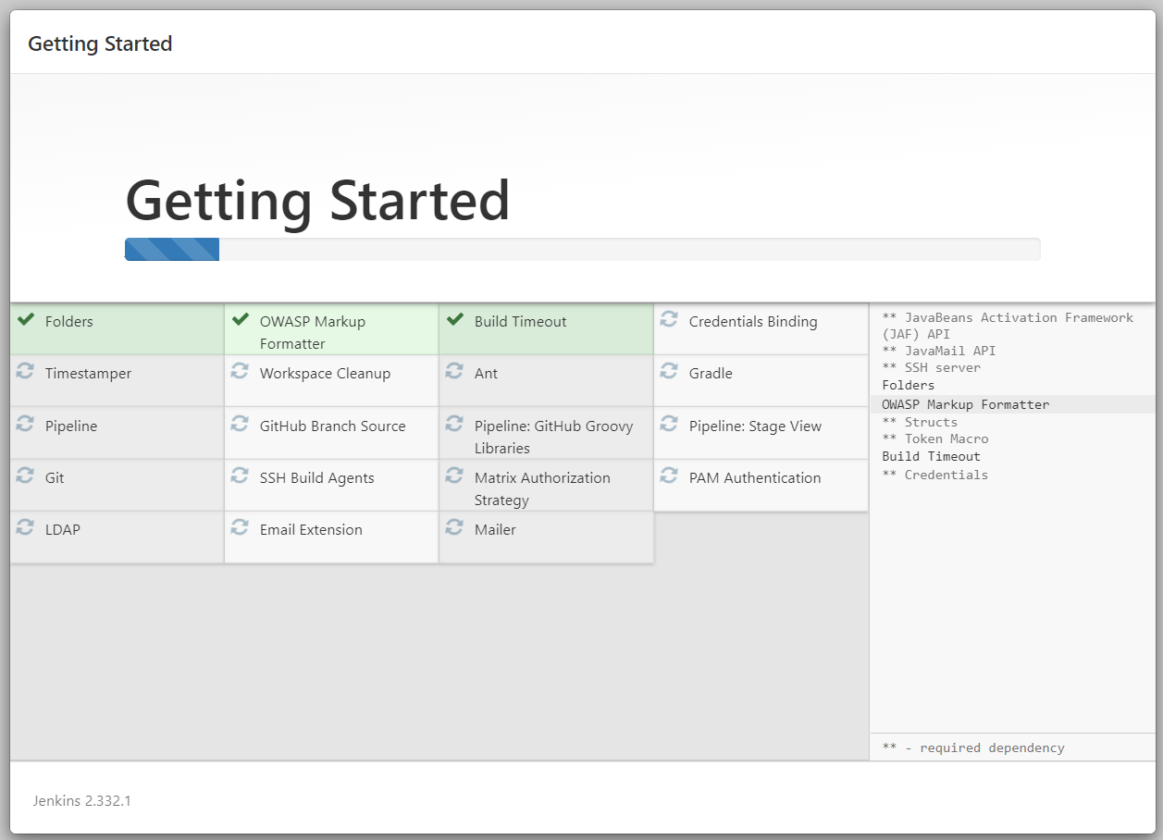Click the large Getting Started heading
The height and width of the screenshot is (840, 1163).
point(316,200)
